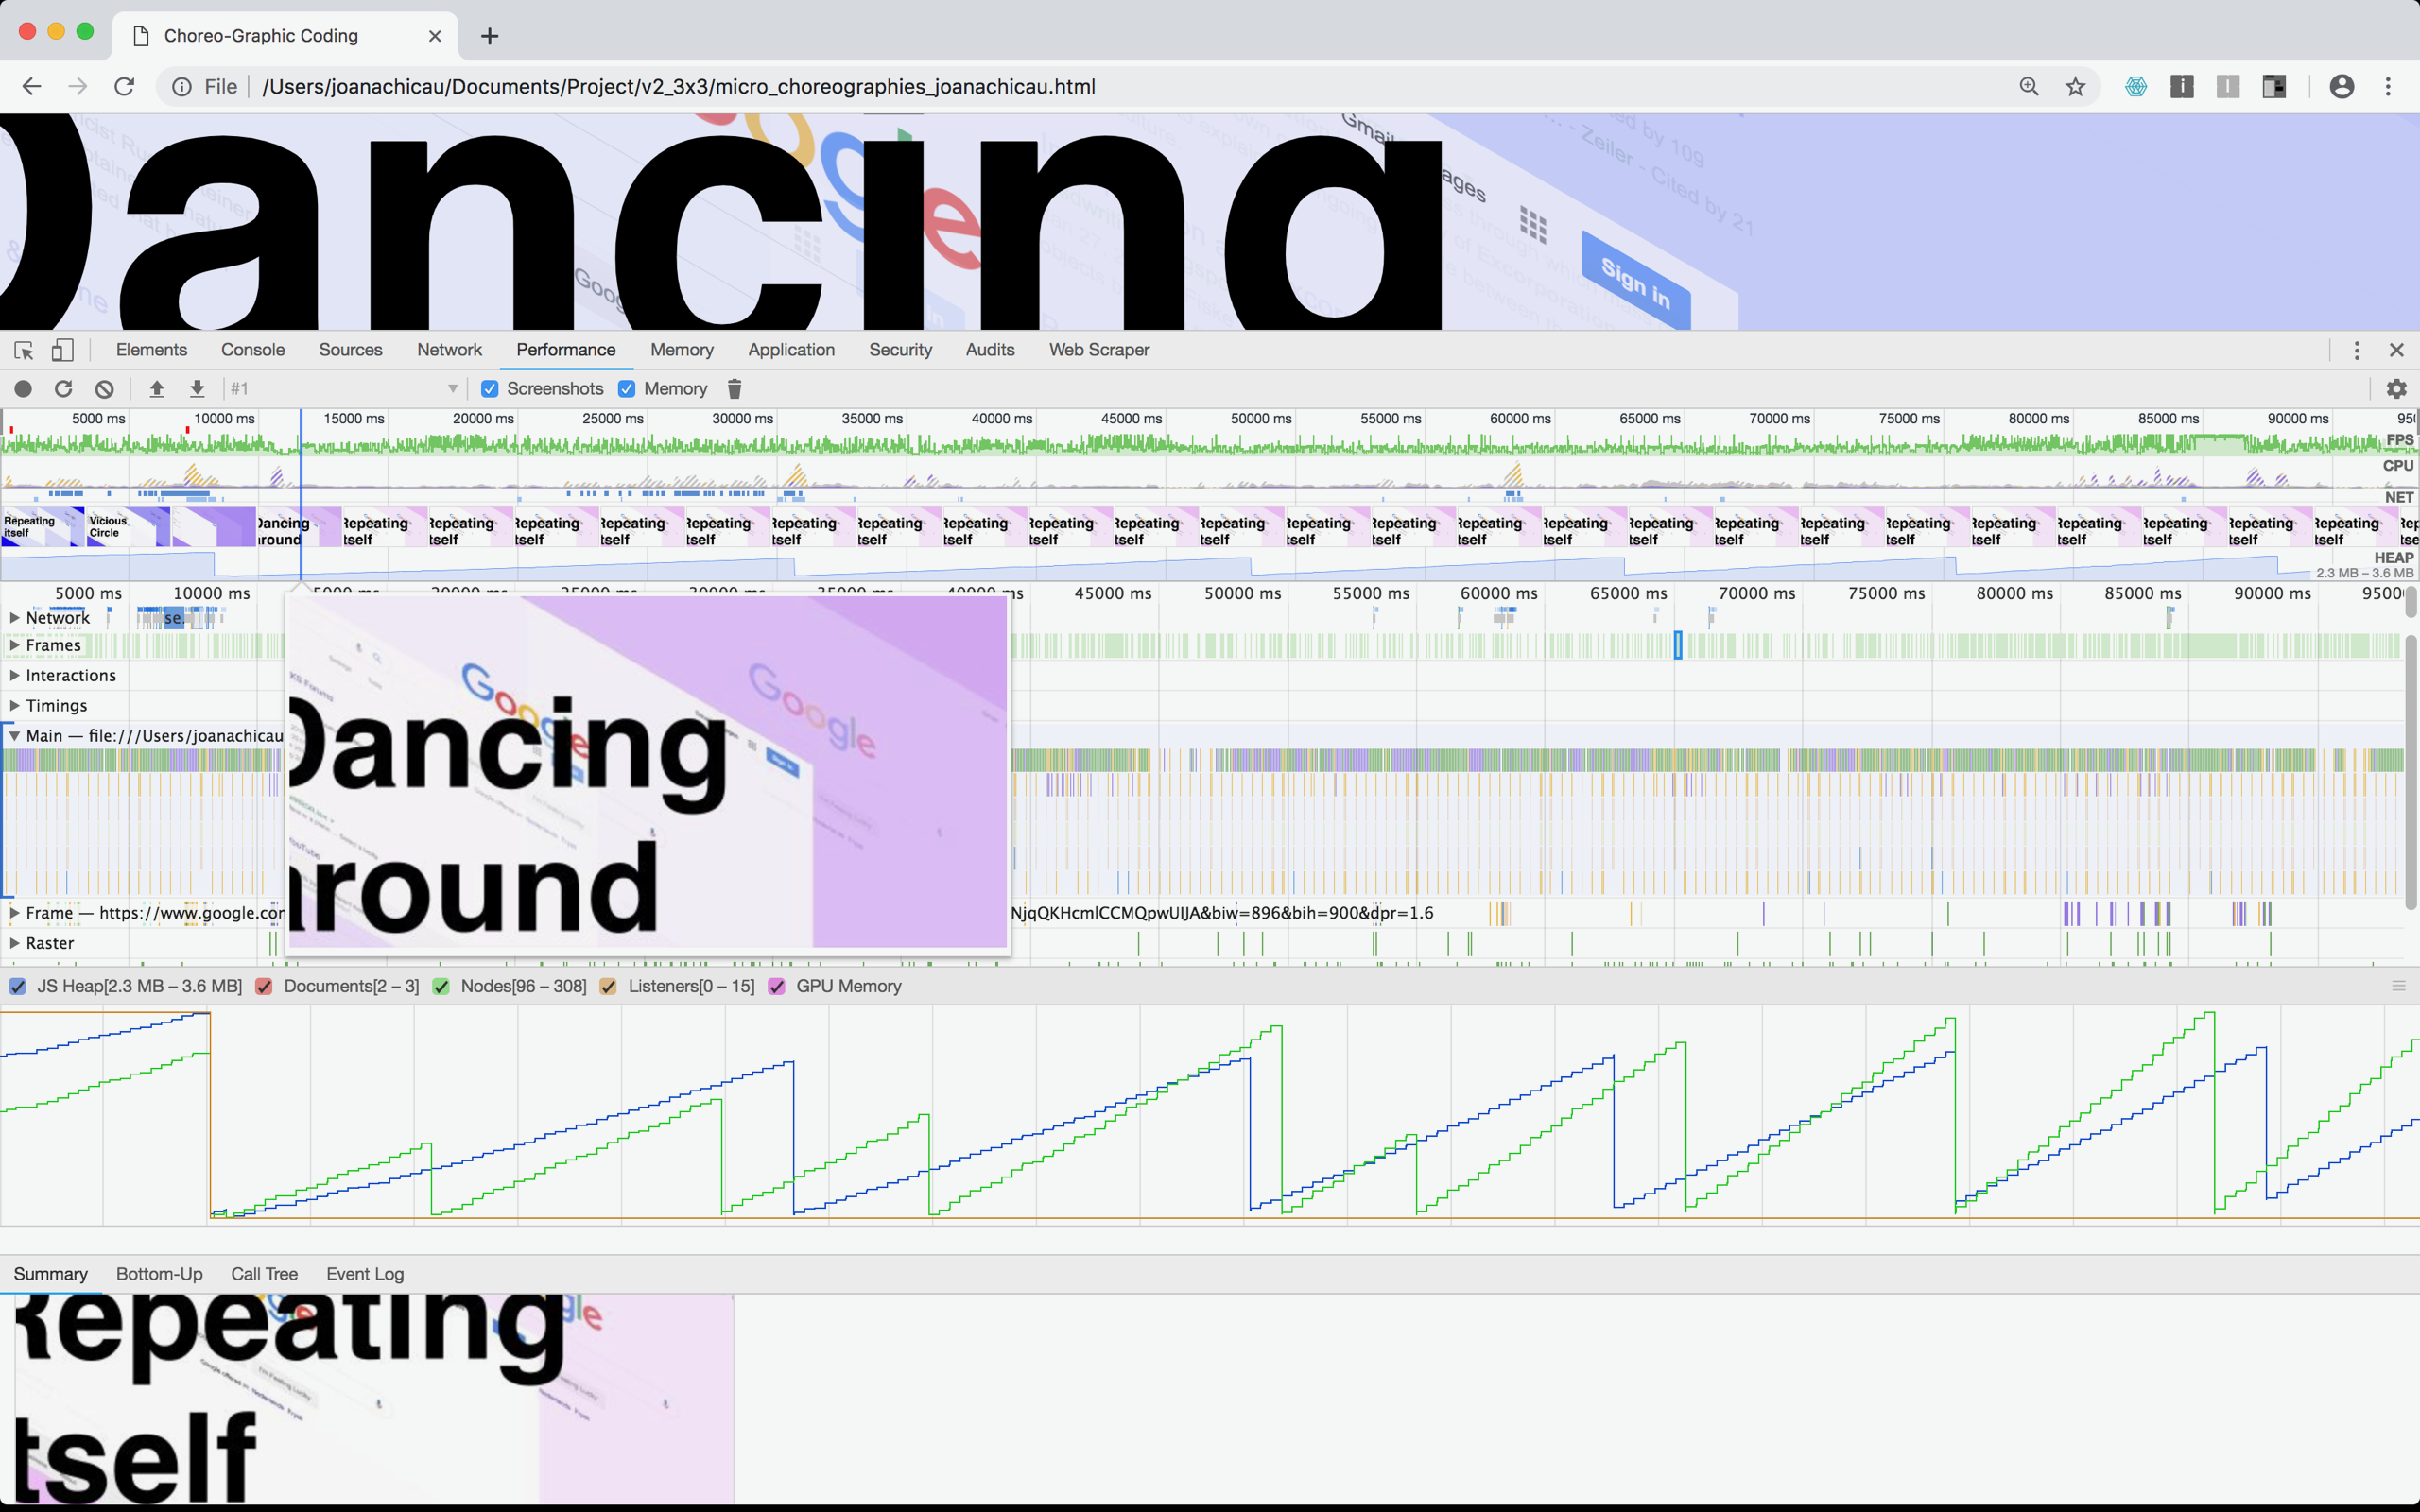Disable the Memory checkbox
This screenshot has height=1512, width=2420.
[627, 389]
